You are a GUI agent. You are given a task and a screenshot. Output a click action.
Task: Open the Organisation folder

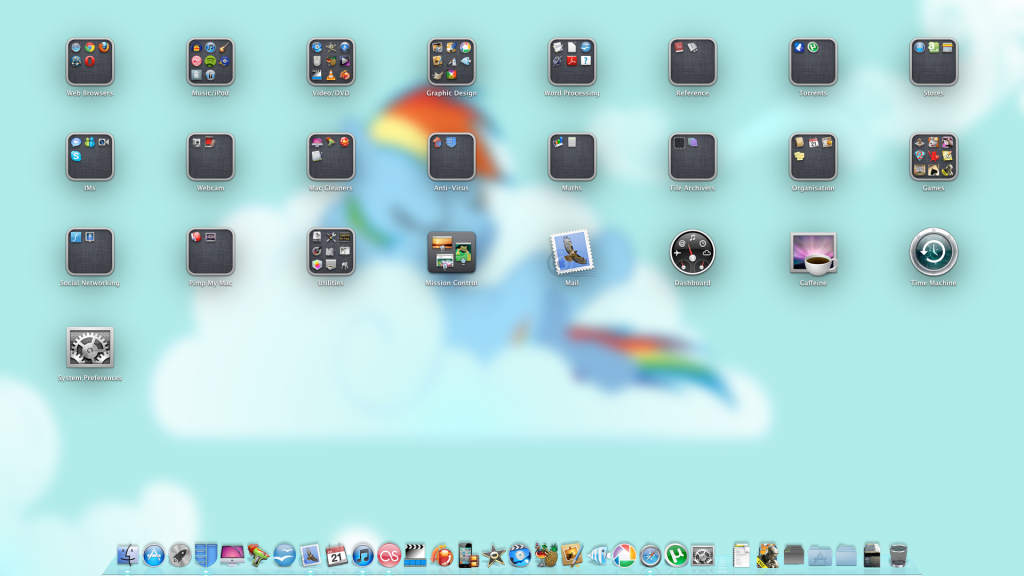(x=813, y=157)
